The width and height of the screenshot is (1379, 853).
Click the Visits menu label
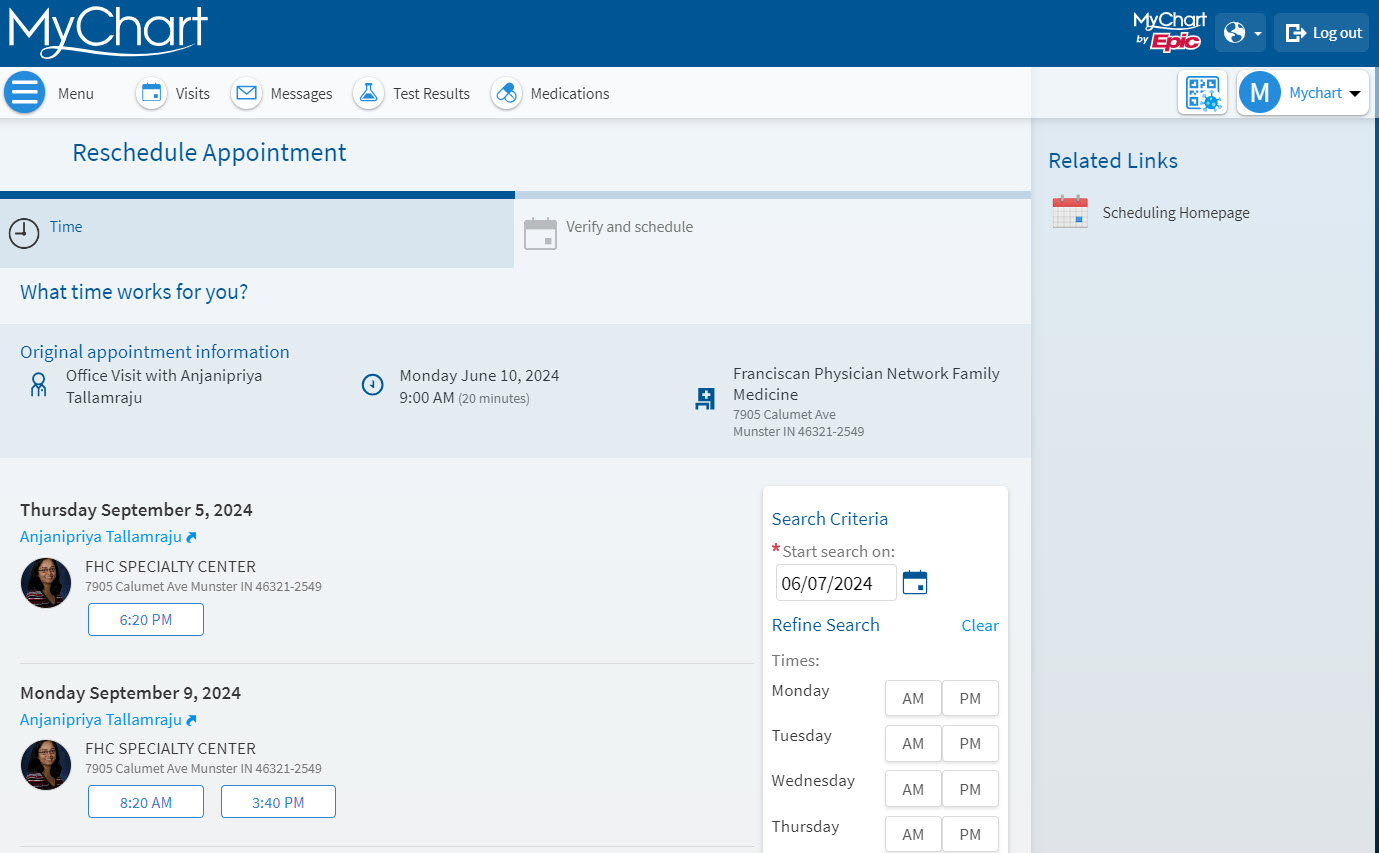click(193, 93)
